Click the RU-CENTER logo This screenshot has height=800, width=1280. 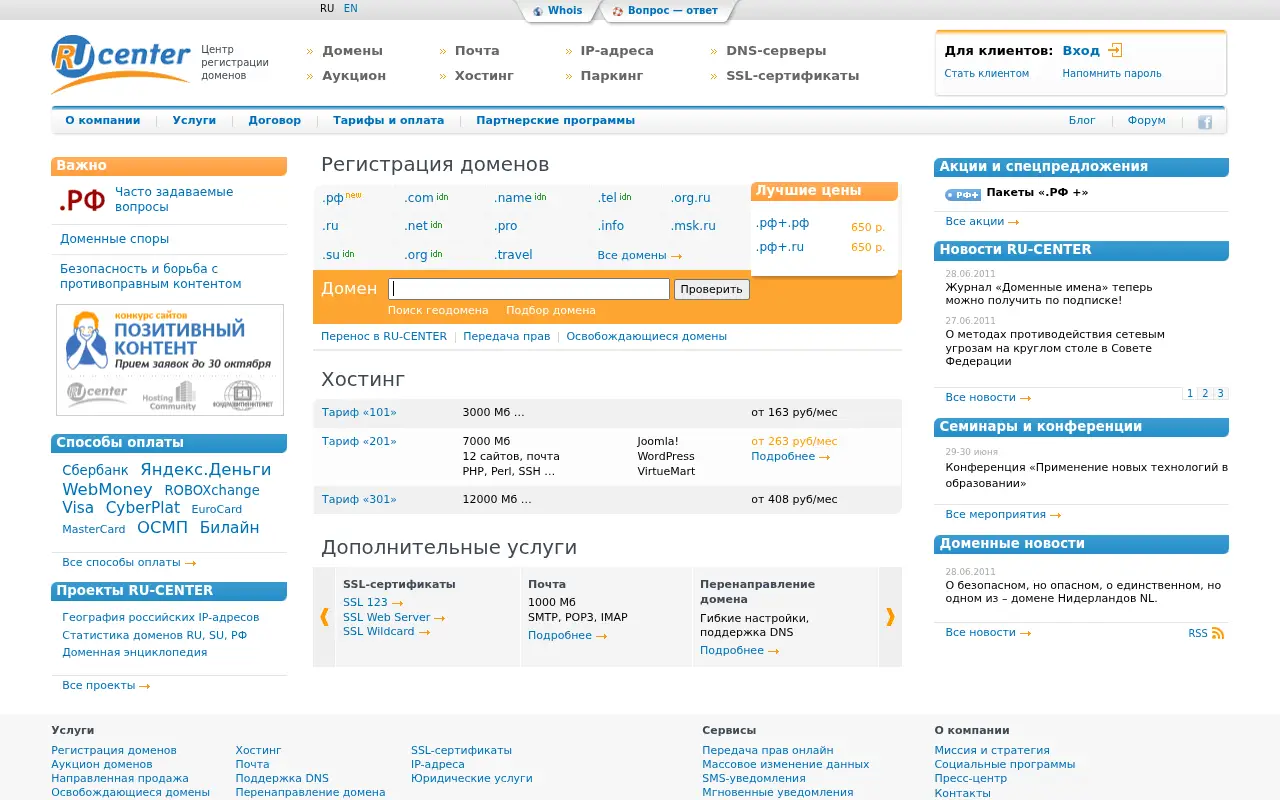point(121,63)
